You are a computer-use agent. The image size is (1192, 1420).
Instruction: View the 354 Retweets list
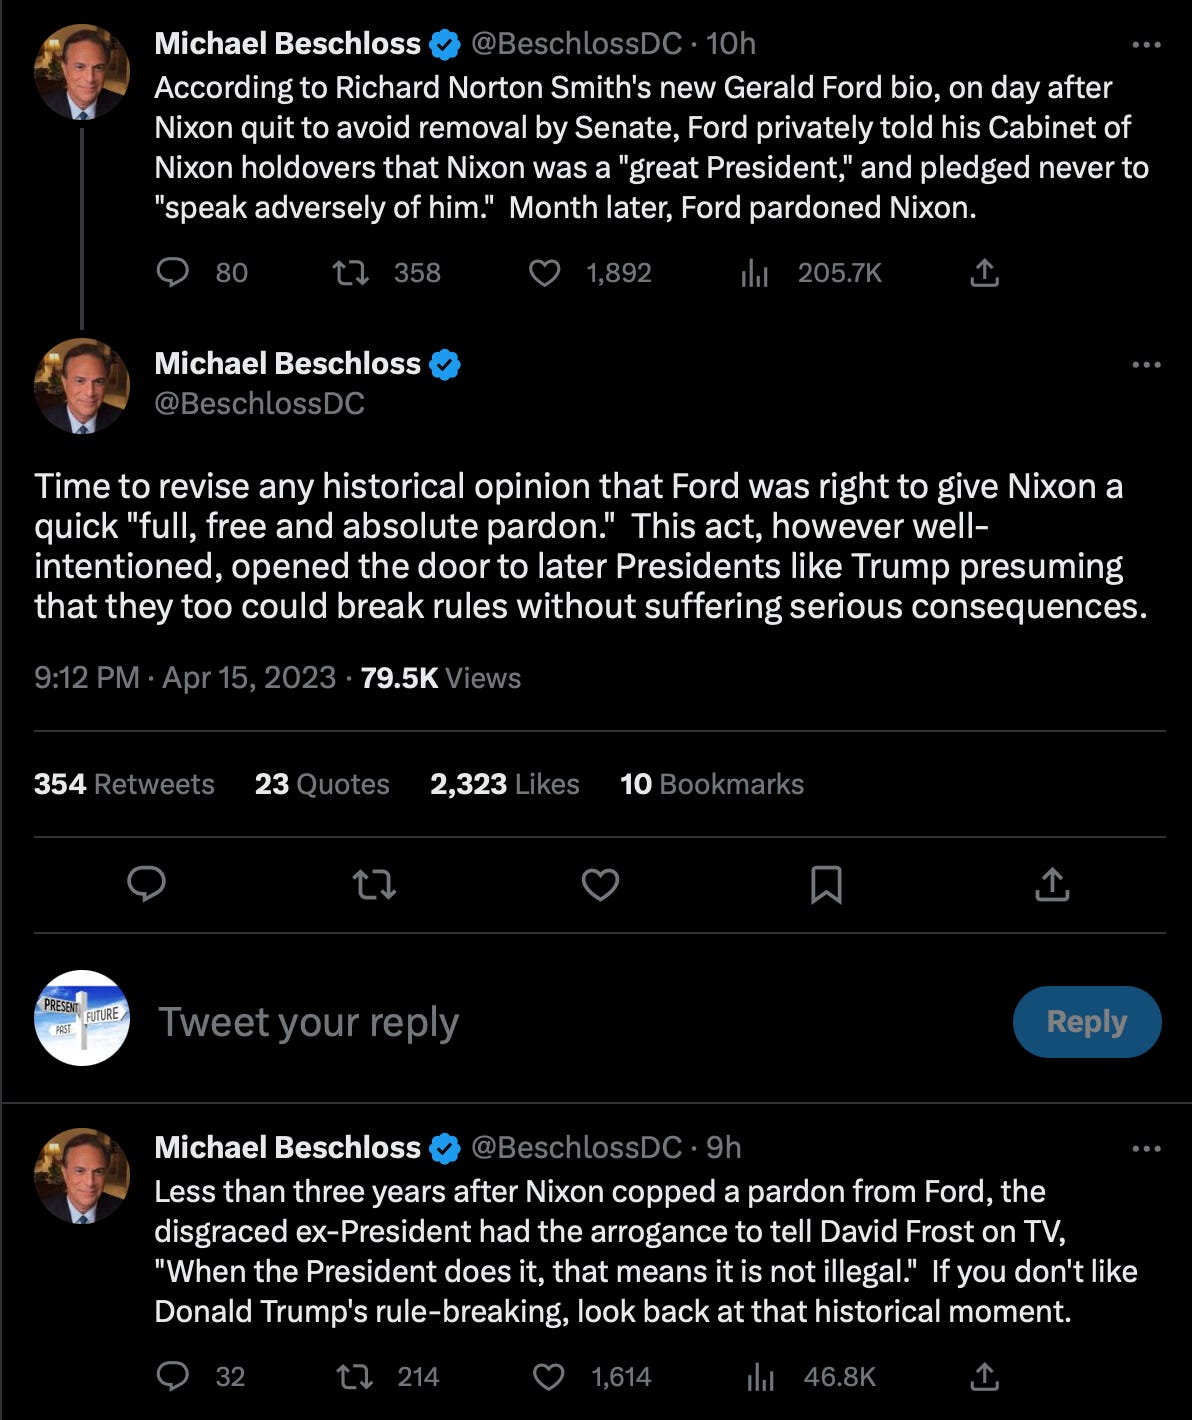(124, 784)
